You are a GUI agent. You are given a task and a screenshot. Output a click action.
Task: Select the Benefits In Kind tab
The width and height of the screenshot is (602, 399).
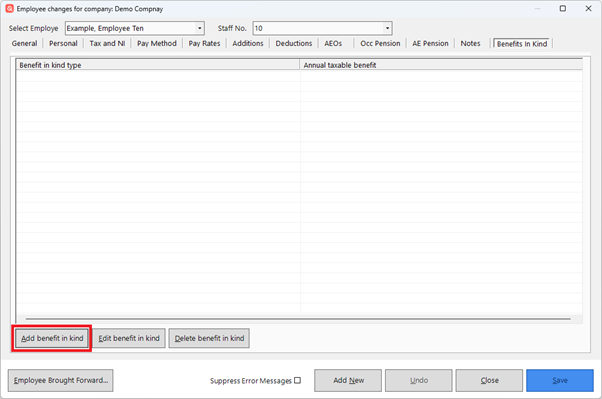[x=522, y=44]
